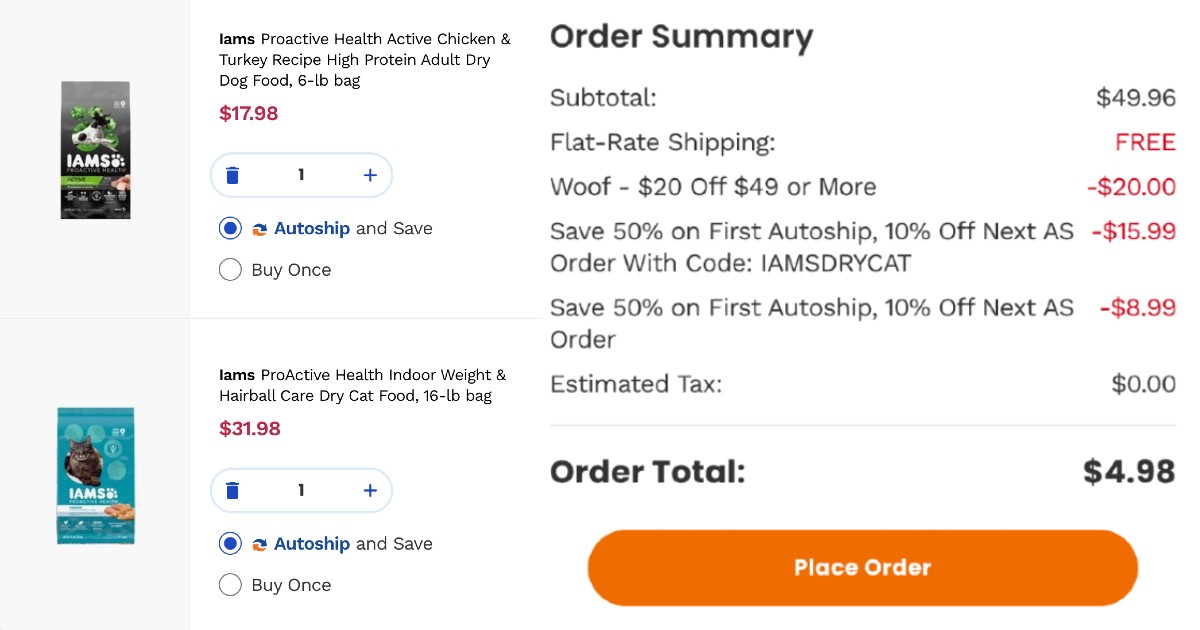Image resolution: width=1200 pixels, height=630 pixels.
Task: Click the dog food quantity field showing 1
Action: tap(301, 176)
